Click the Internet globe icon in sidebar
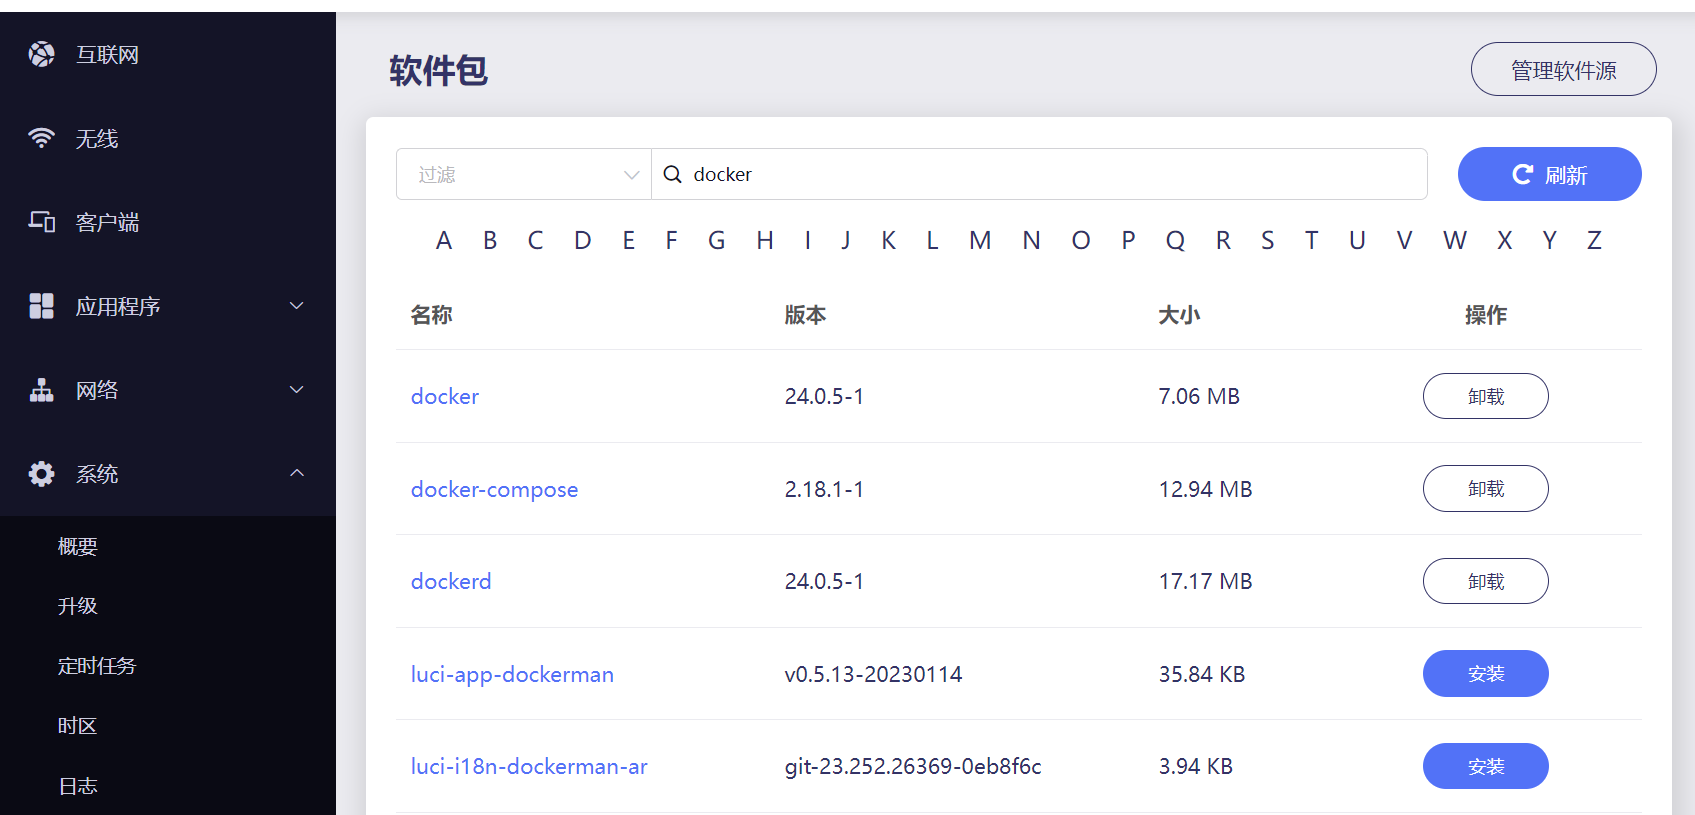Image resolution: width=1695 pixels, height=815 pixels. pyautogui.click(x=42, y=54)
